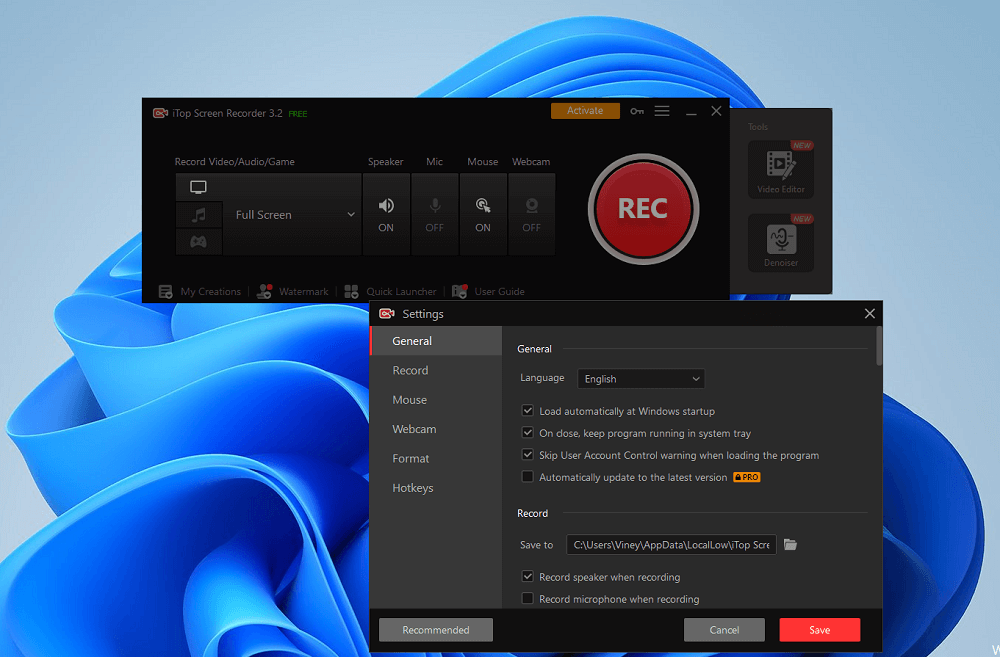1000x657 pixels.
Task: Click the PRO badge beside auto-update
Action: click(747, 477)
